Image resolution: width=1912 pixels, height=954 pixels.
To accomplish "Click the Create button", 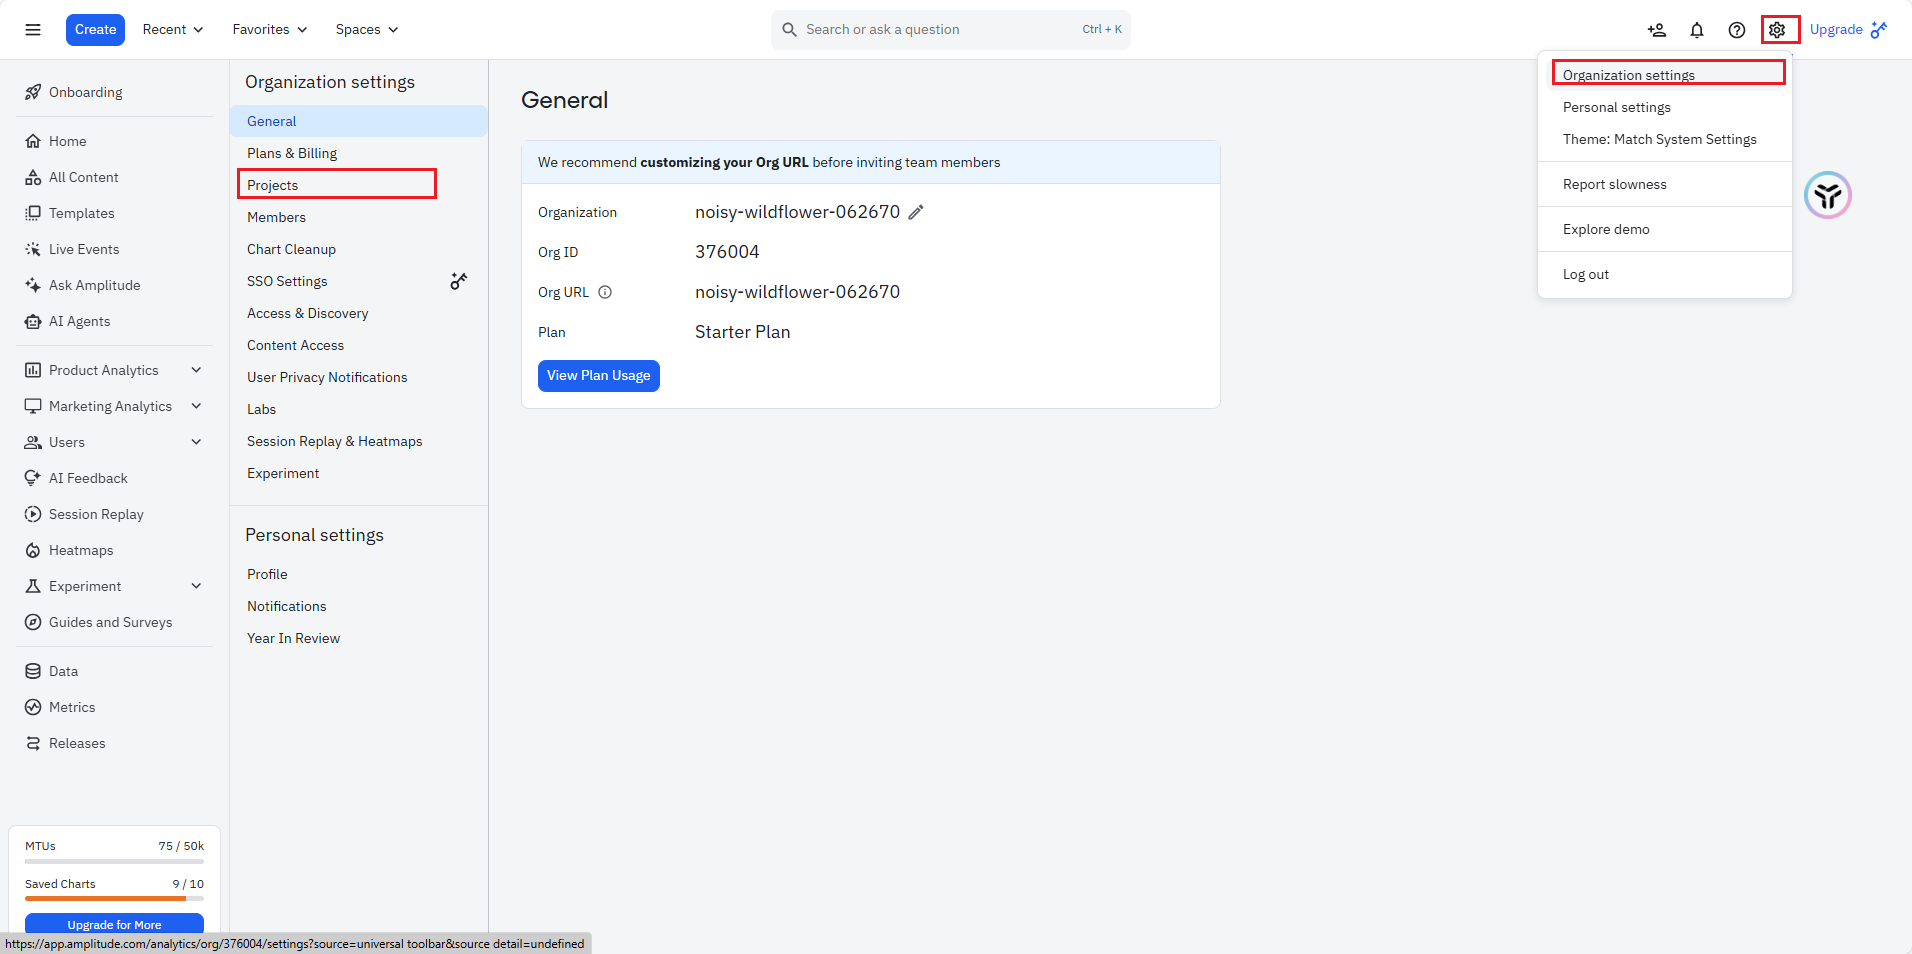I will point(95,30).
